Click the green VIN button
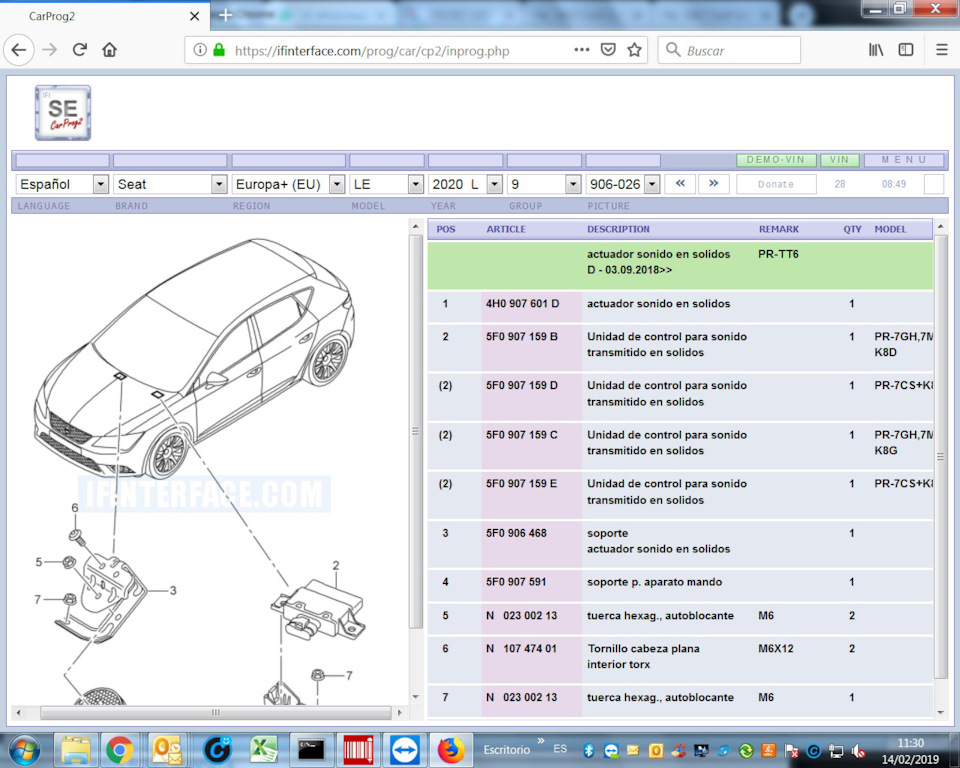The image size is (960, 768). 840,160
